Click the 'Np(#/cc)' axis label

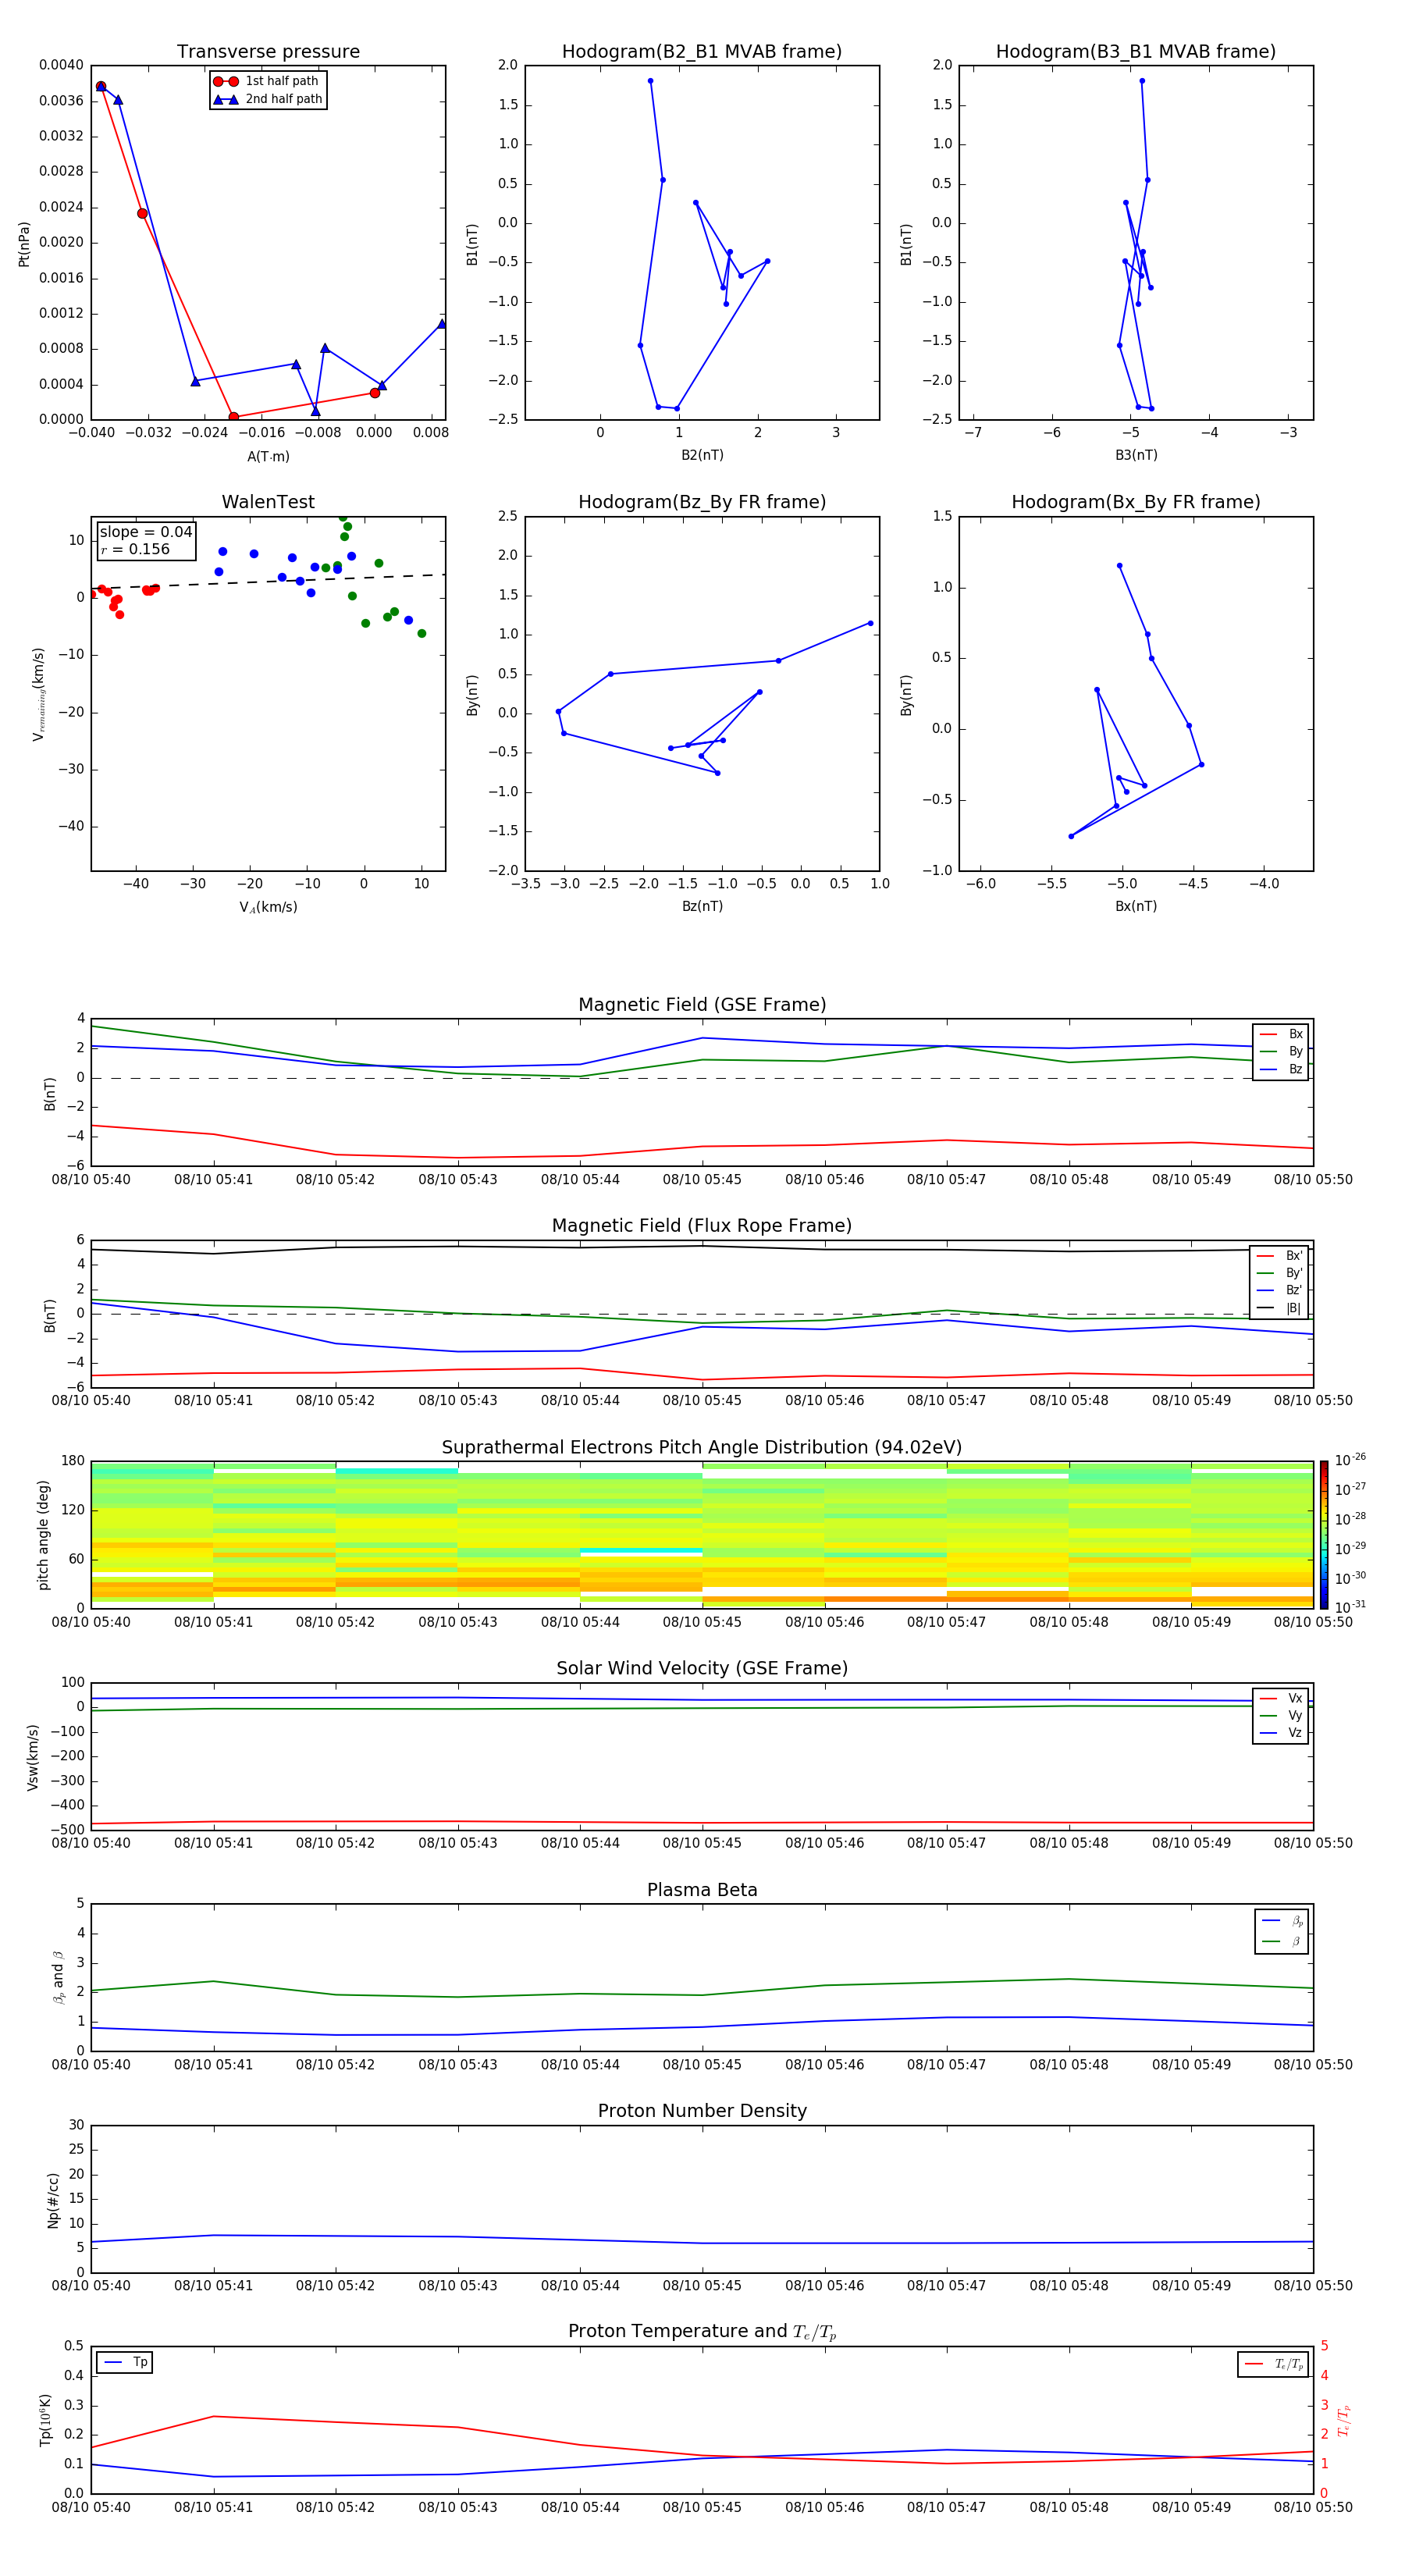pos(53,2200)
